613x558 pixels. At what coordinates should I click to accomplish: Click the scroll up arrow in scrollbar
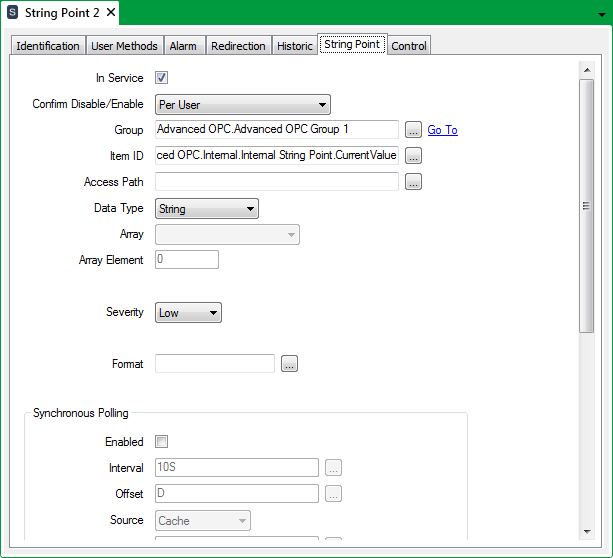pos(586,70)
